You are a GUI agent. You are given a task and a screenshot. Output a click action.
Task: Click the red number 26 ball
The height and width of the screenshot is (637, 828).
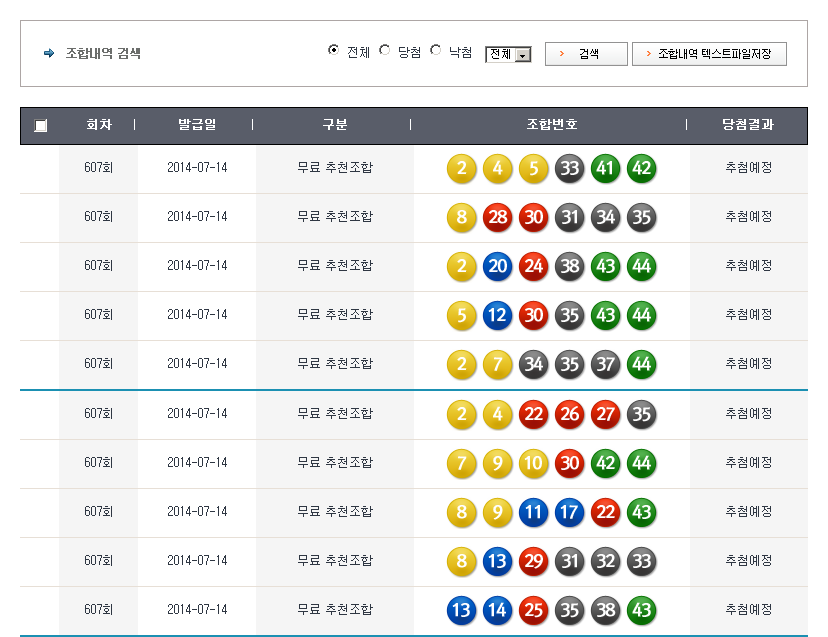pyautogui.click(x=569, y=414)
